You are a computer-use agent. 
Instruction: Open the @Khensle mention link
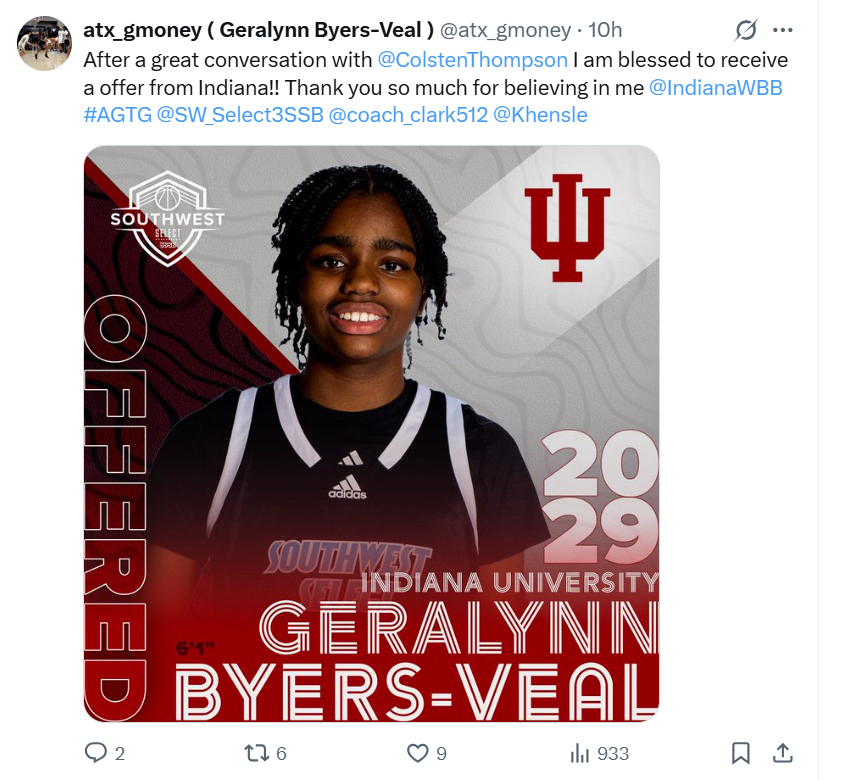540,115
